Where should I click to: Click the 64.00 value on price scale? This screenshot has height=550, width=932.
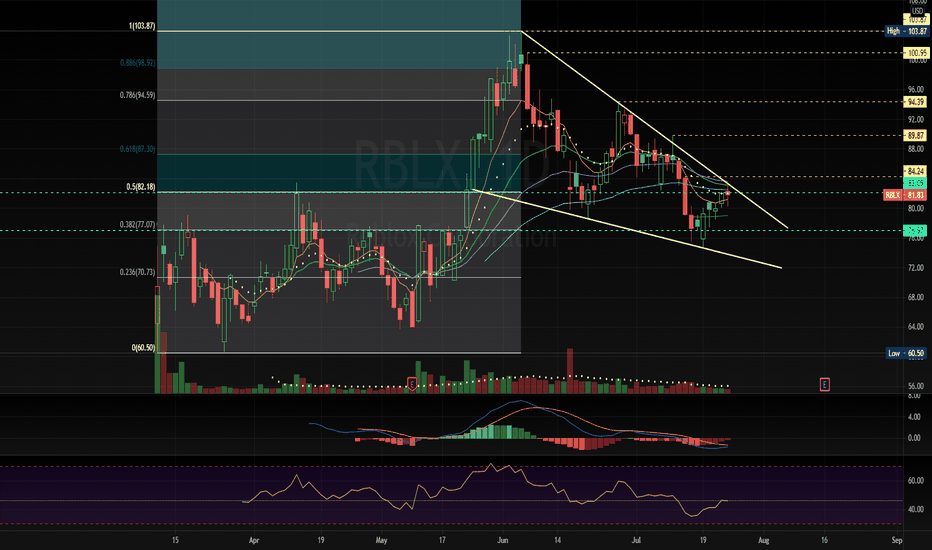916,327
